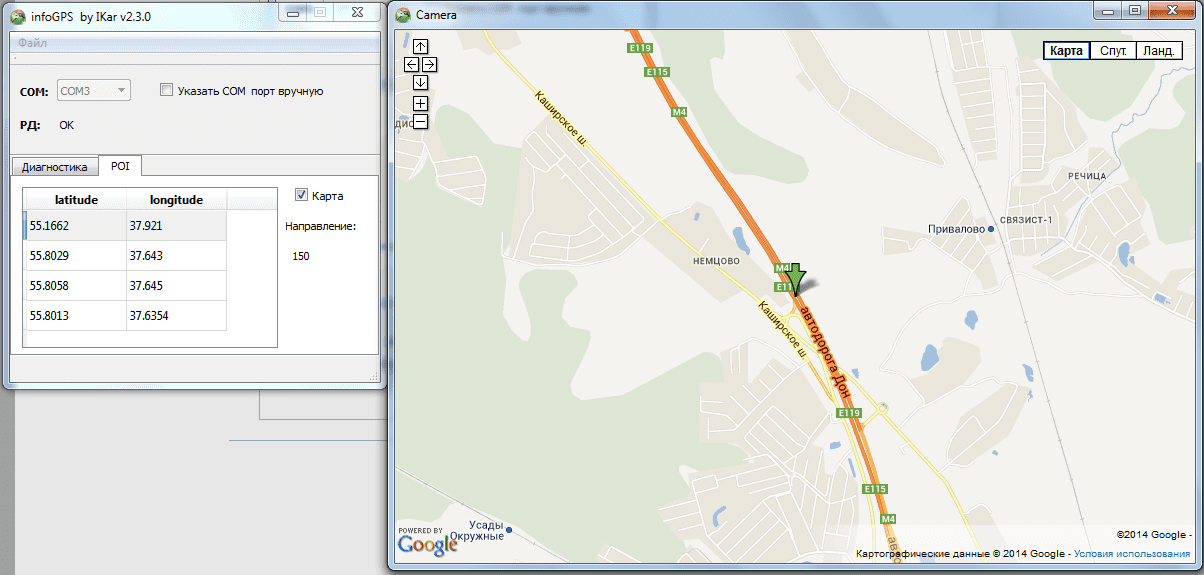Image resolution: width=1204 pixels, height=575 pixels.
Task: Pan the map up with arrow button
Action: pos(421,46)
